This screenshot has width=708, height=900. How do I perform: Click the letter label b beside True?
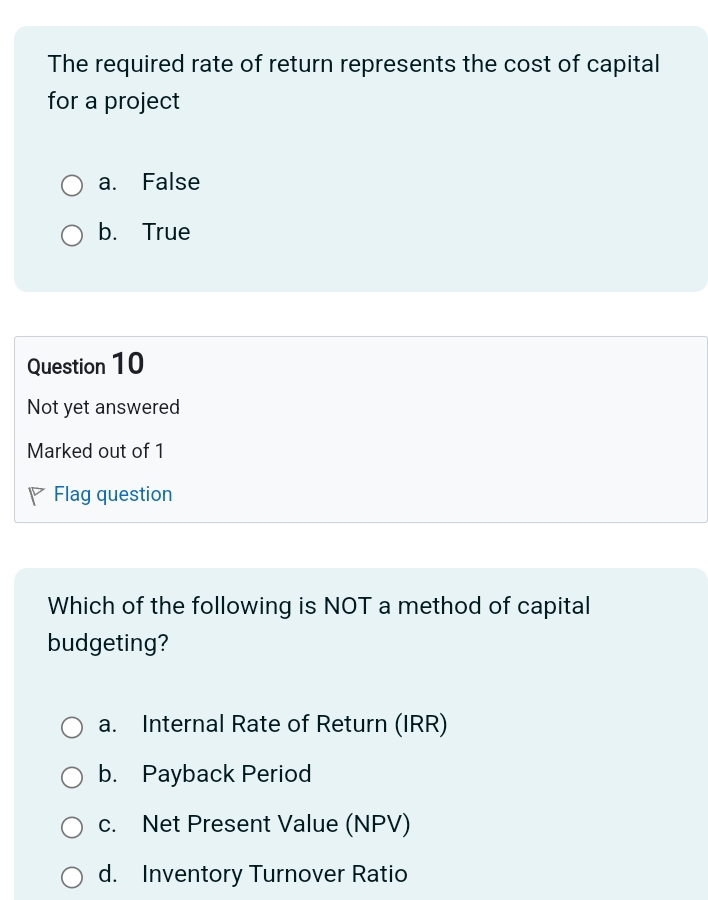[x=107, y=232]
